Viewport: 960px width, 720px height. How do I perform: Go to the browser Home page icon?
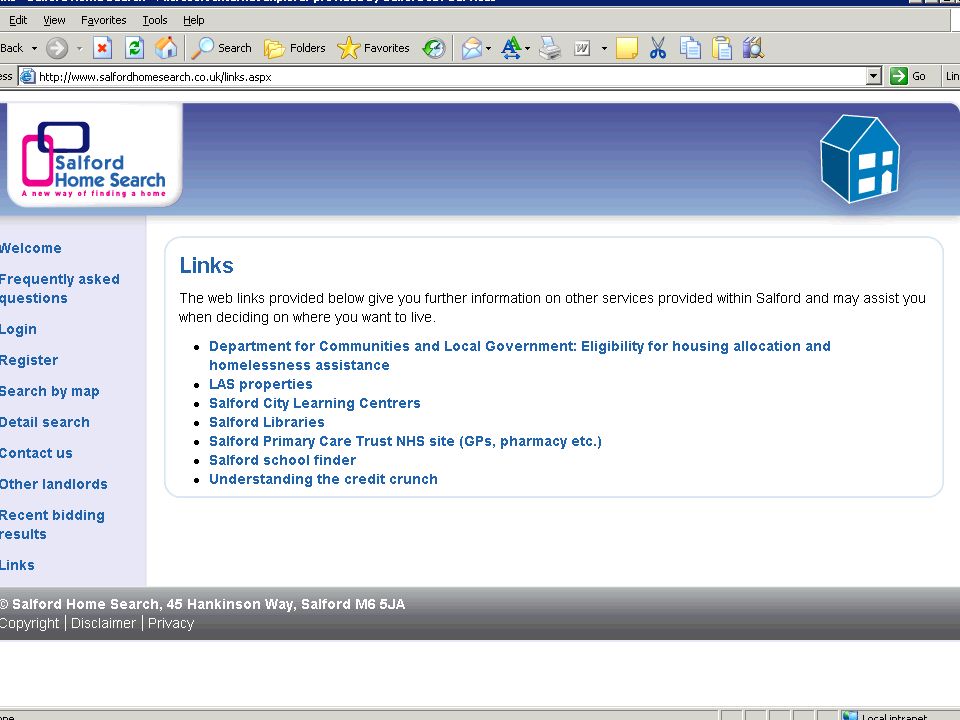166,48
